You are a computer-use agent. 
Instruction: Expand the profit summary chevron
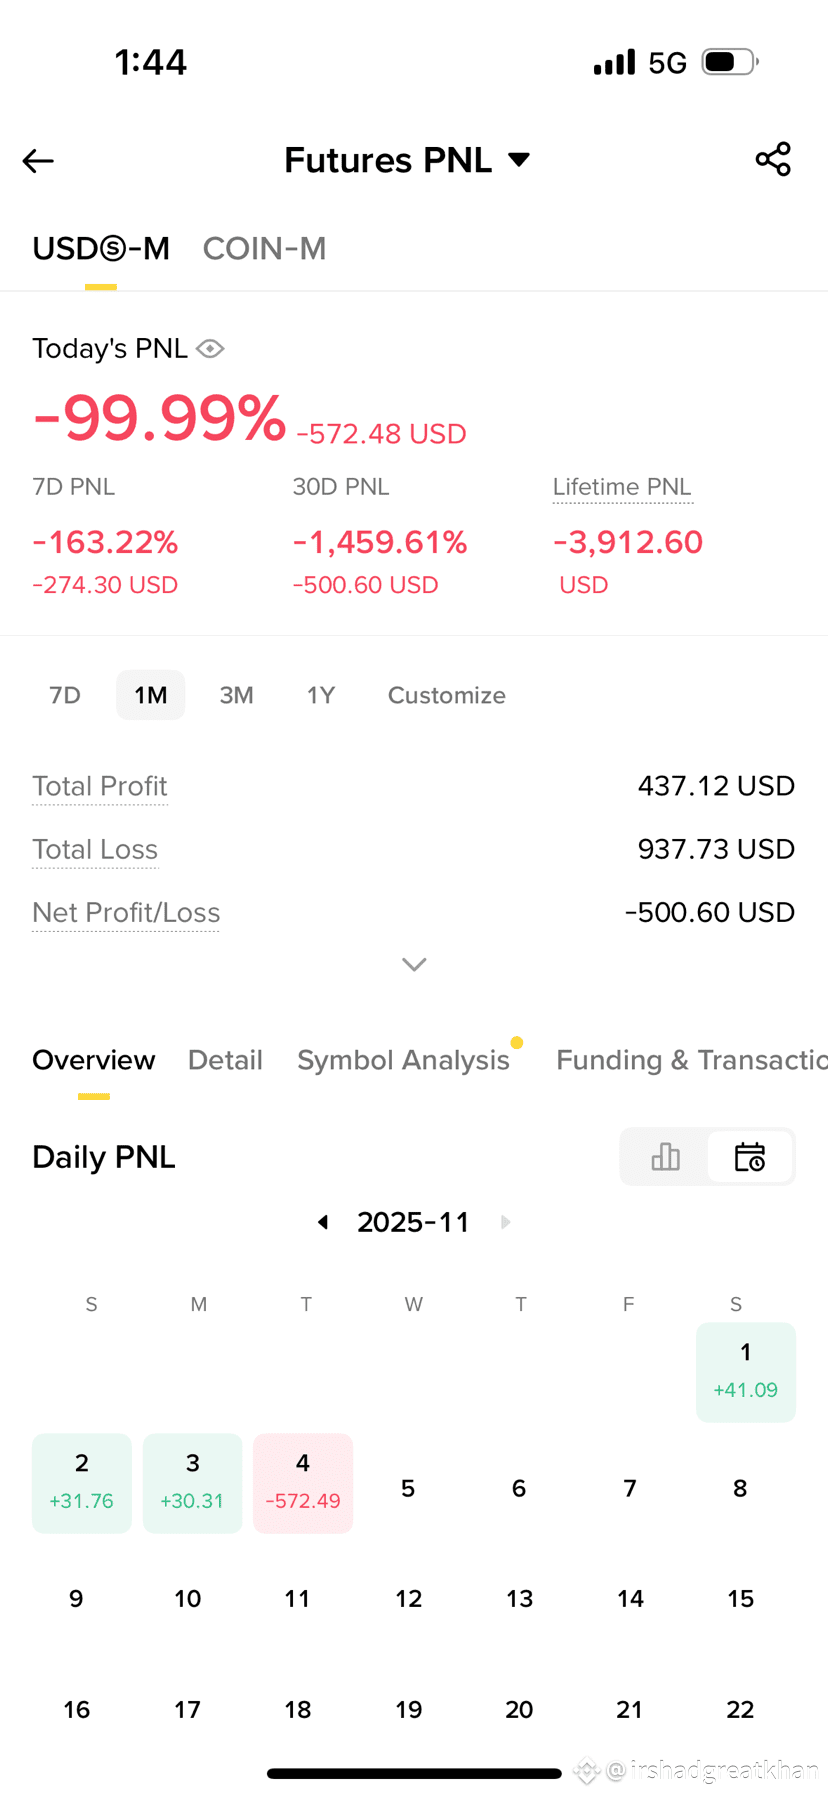click(414, 964)
